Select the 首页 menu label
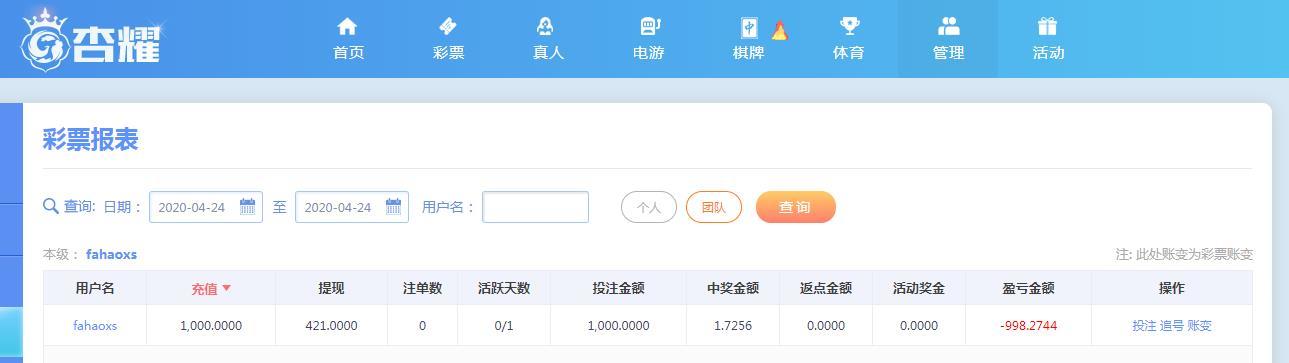Image resolution: width=1289 pixels, height=363 pixels. (x=348, y=53)
